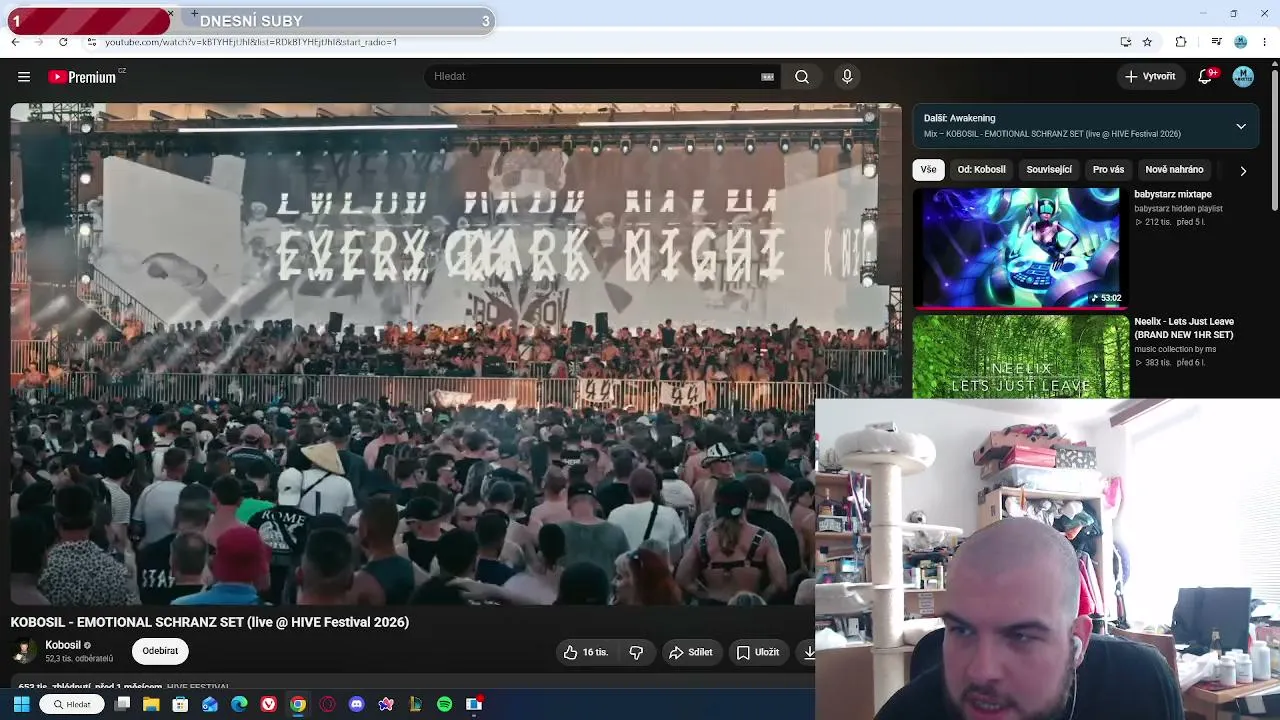Screen dimensions: 1280x720
Task: Go back in the browser
Action: point(15,42)
